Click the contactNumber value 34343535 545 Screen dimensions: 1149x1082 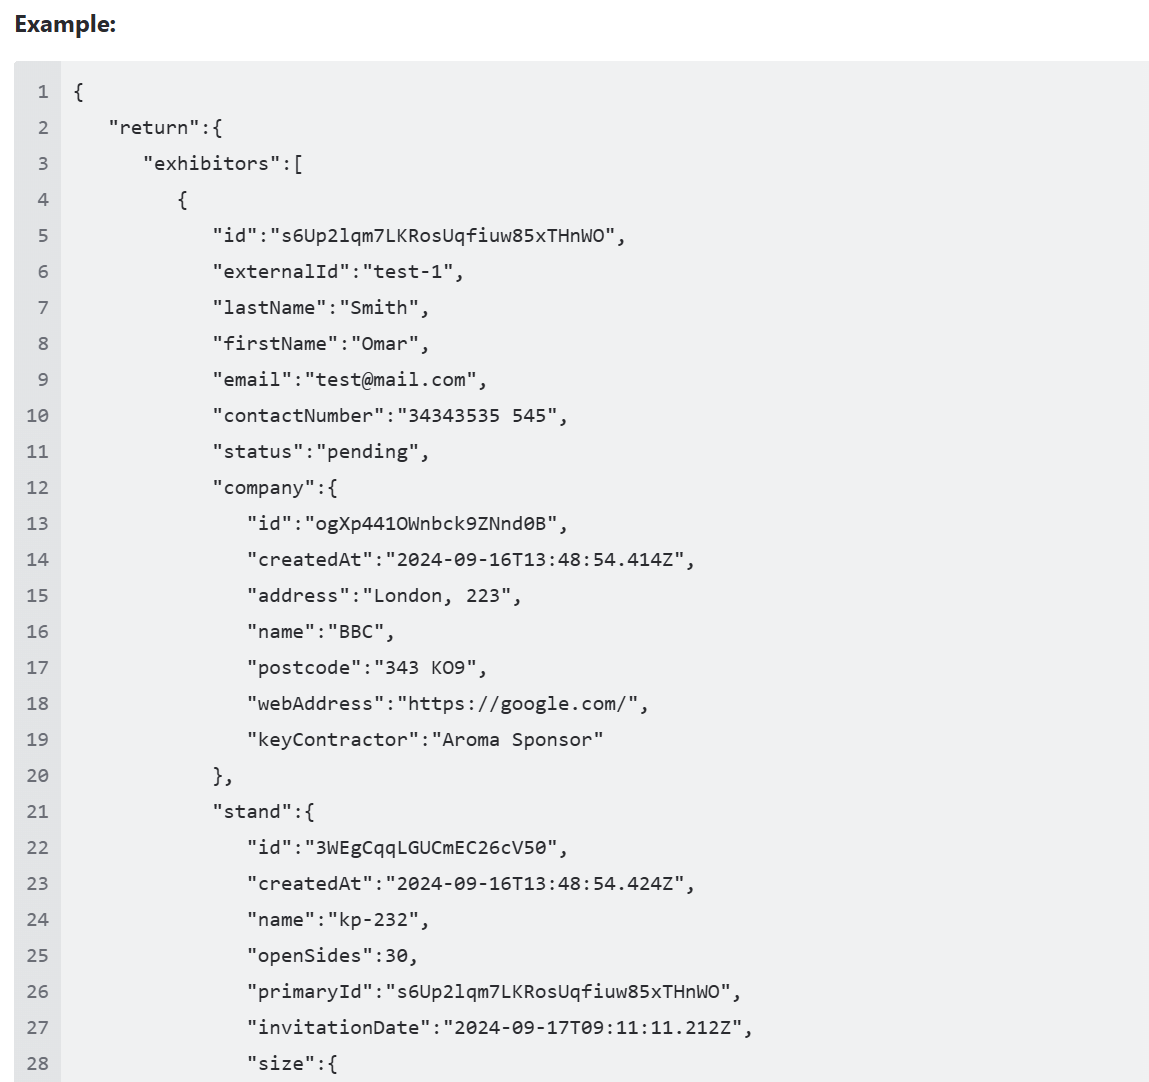pyautogui.click(x=477, y=415)
